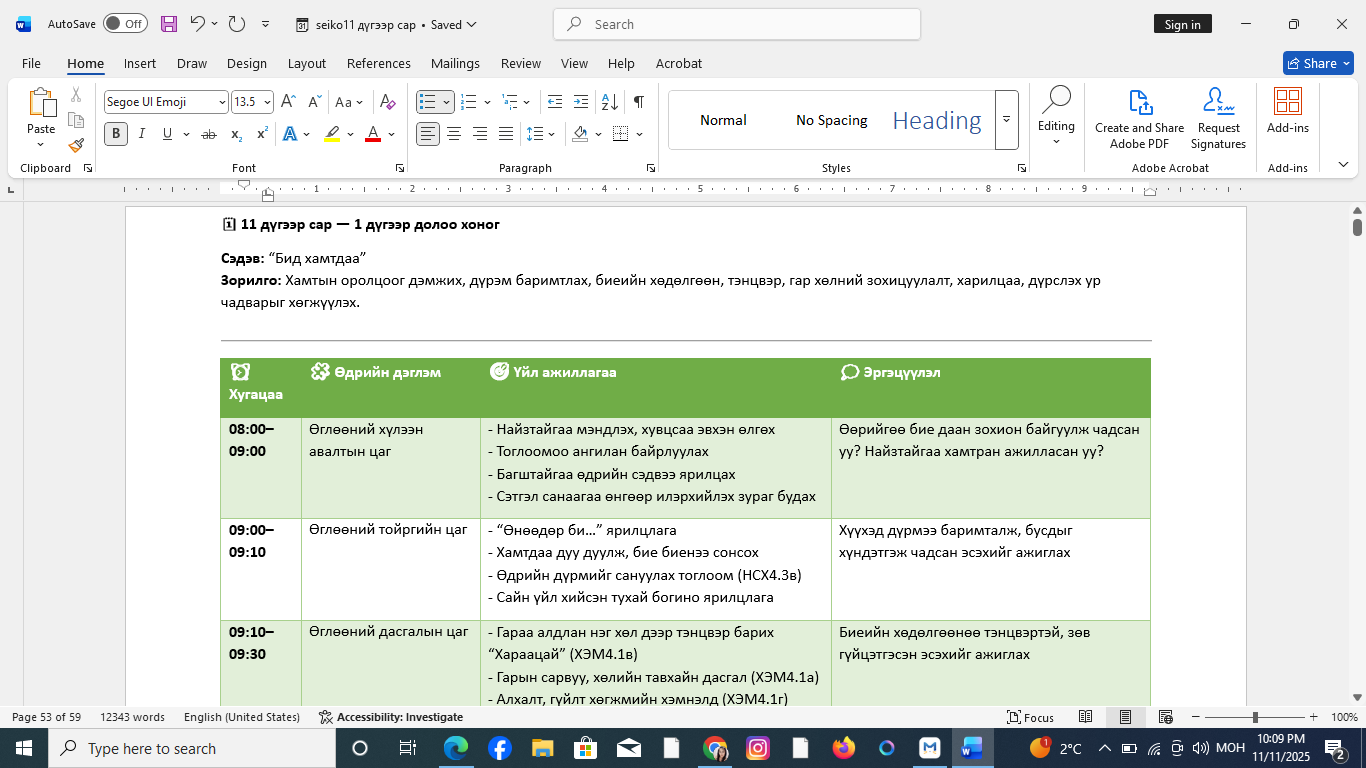Expand the font size dropdown
This screenshot has height=768, width=1366.
click(x=267, y=102)
